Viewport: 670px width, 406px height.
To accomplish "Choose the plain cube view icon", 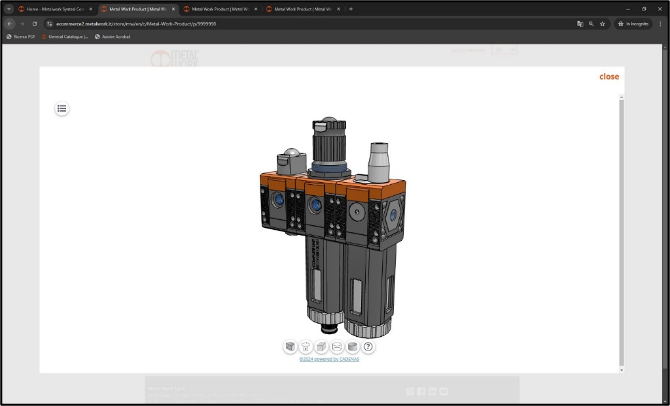I will click(x=321, y=346).
